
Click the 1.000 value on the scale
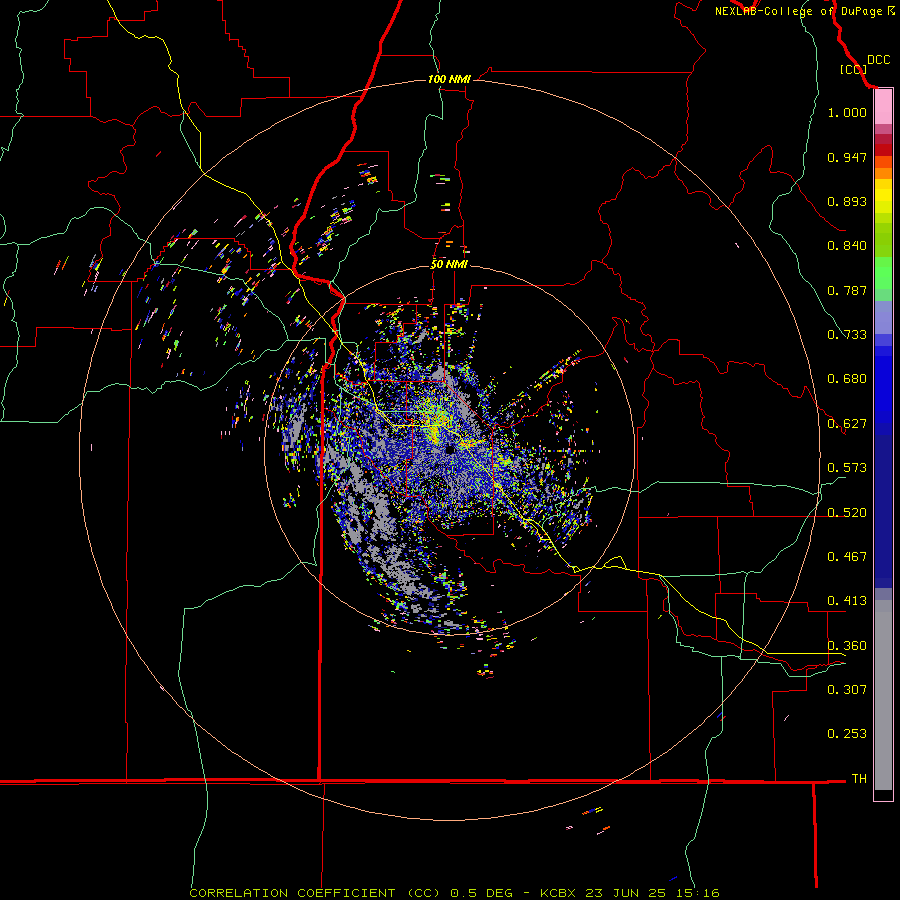tap(847, 112)
